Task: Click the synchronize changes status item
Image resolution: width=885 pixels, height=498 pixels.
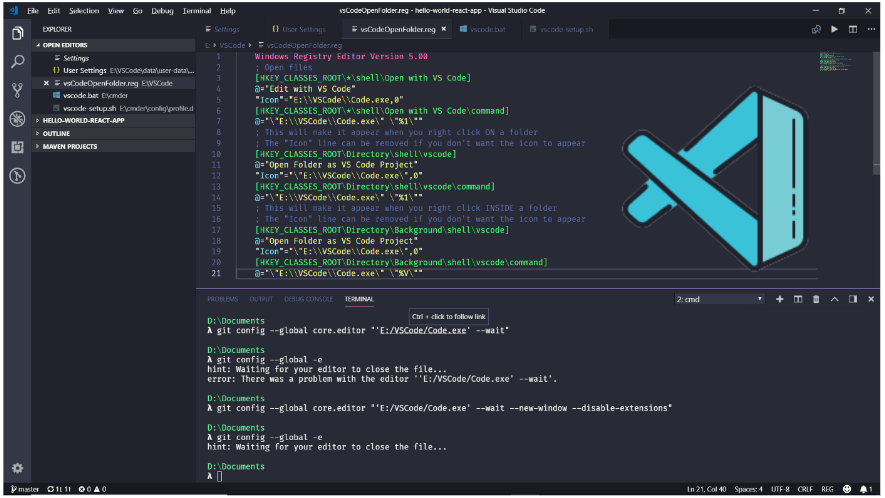Action: (59, 489)
